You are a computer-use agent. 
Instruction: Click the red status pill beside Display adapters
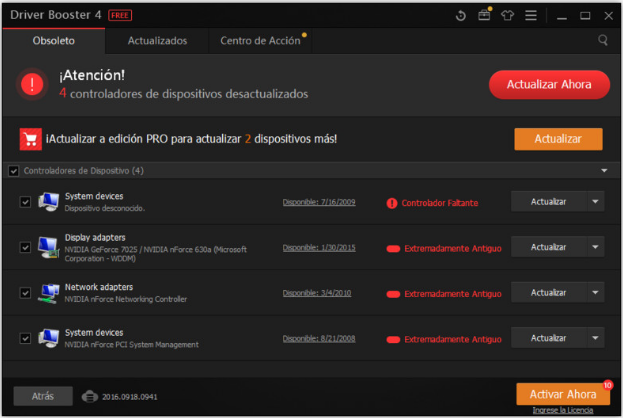pos(393,249)
